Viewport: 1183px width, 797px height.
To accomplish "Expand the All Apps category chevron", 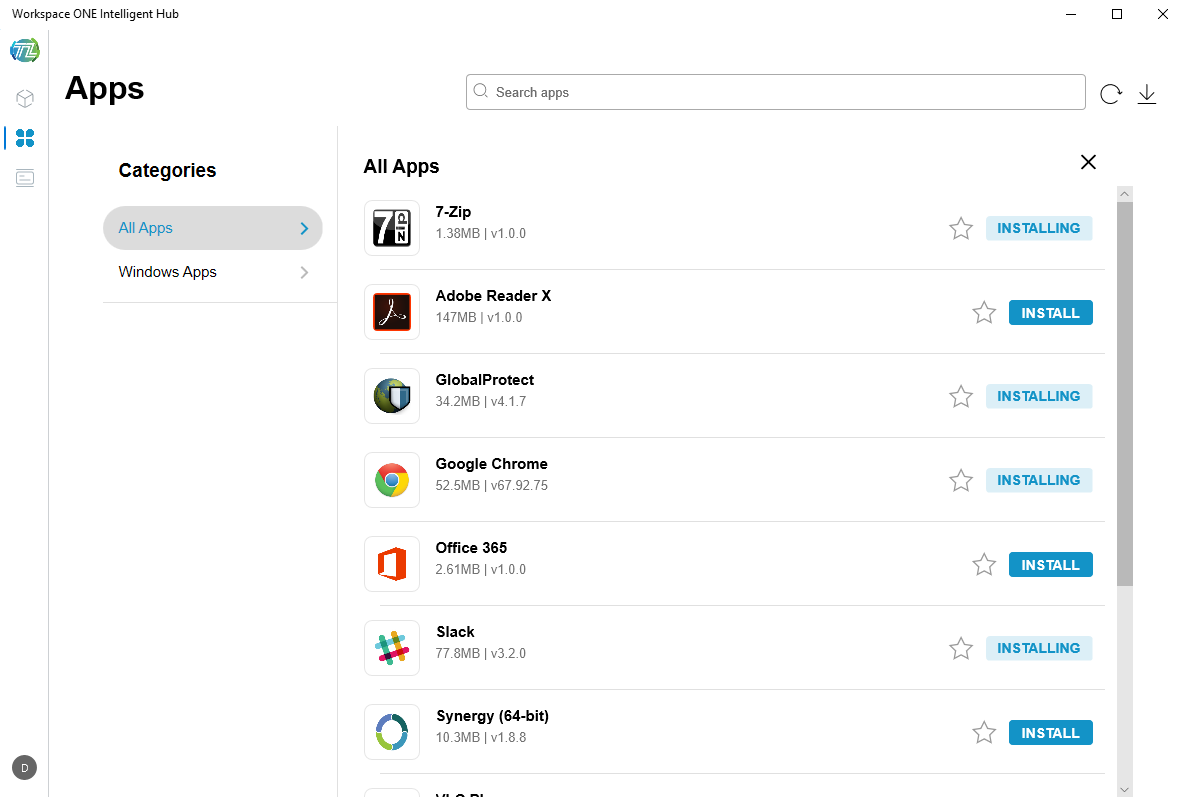I will coord(303,228).
